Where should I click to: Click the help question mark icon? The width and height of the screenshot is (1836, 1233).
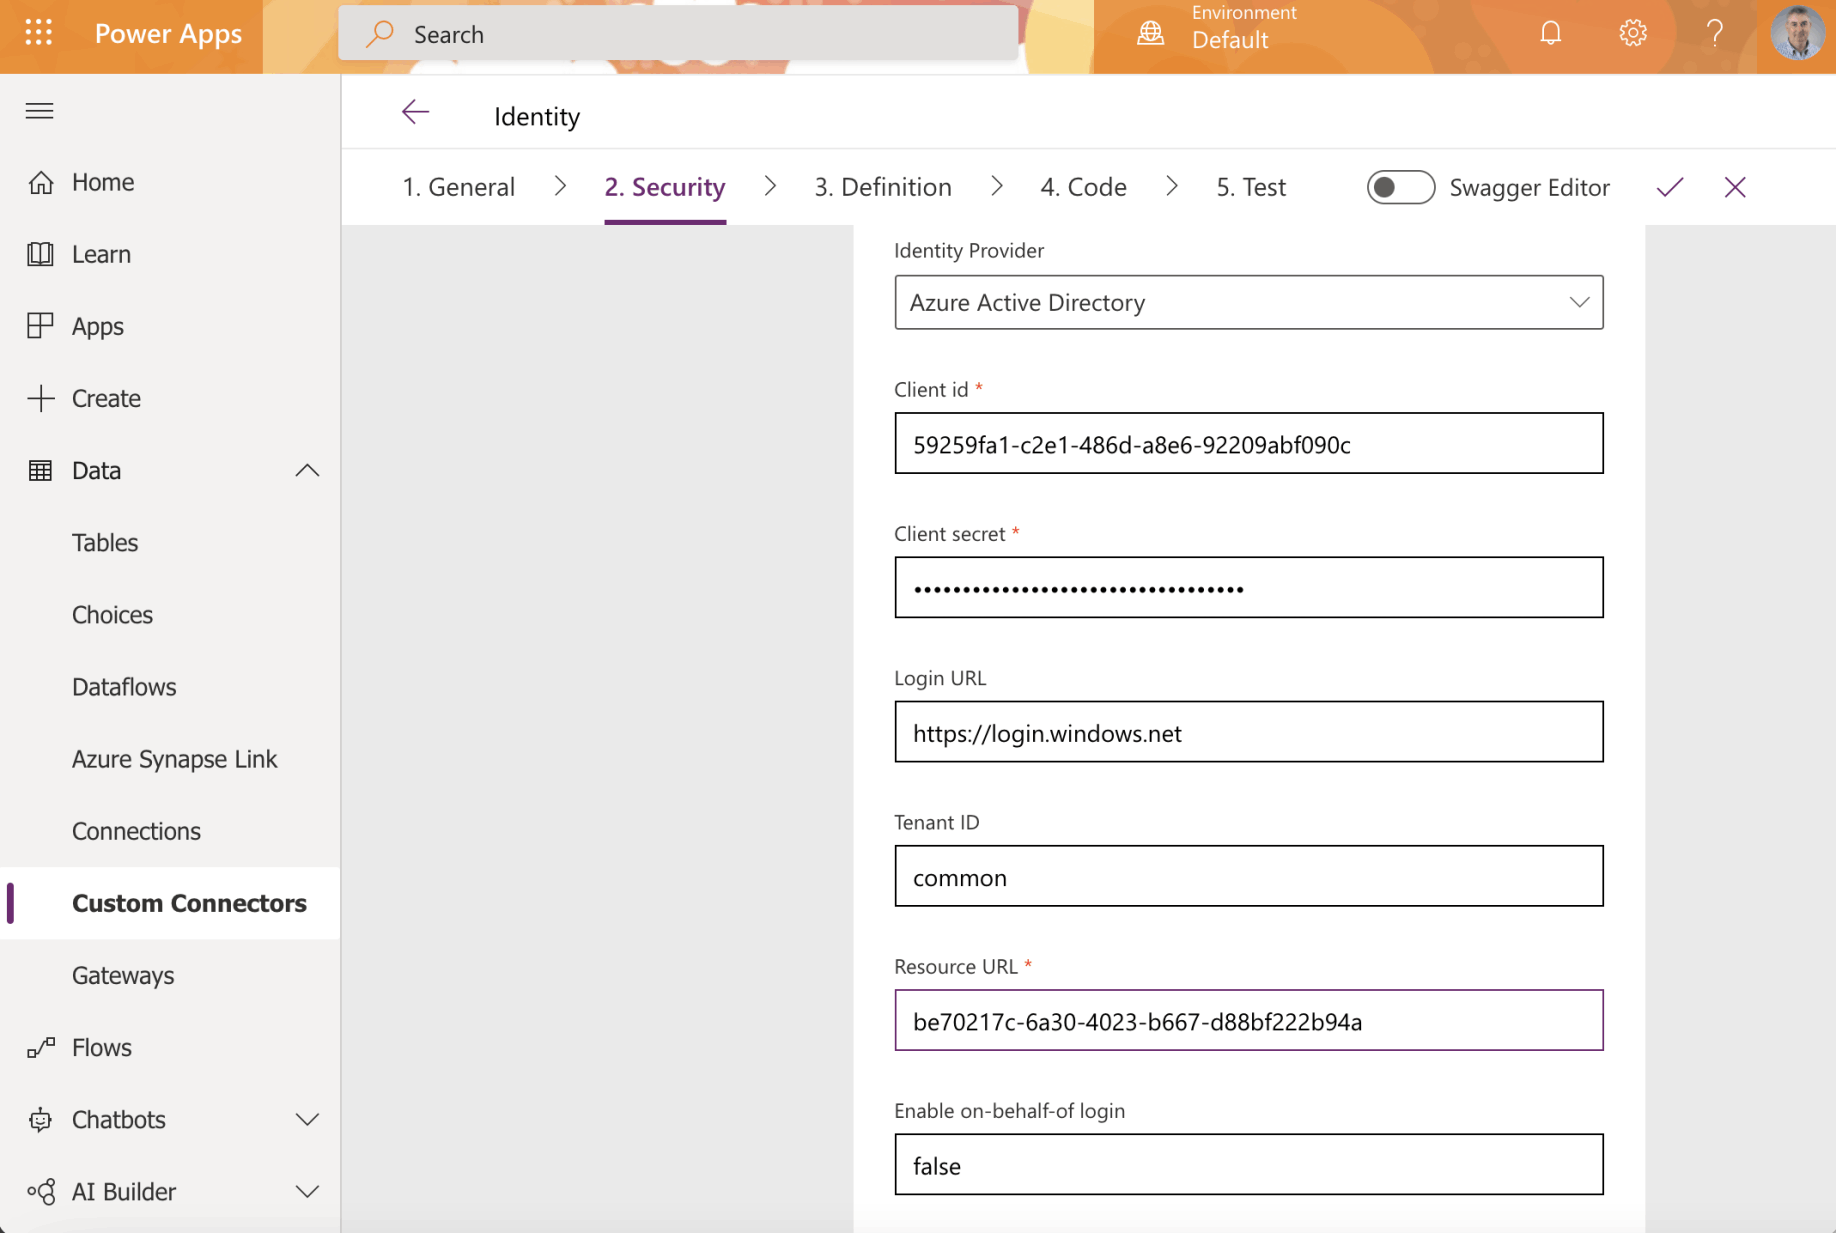click(1714, 34)
